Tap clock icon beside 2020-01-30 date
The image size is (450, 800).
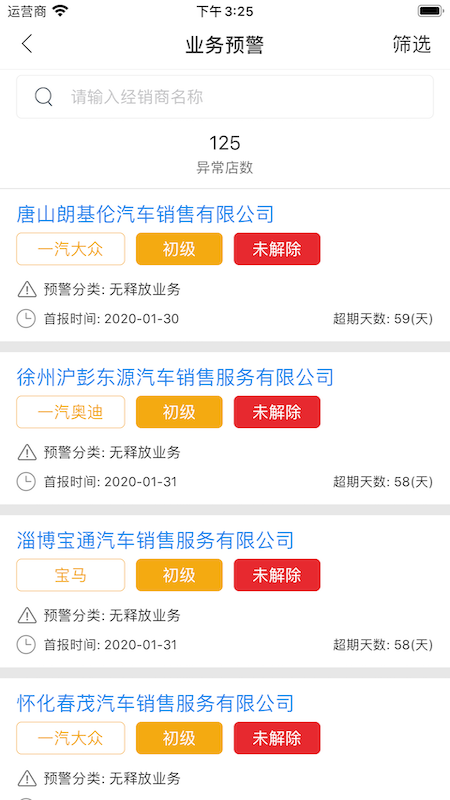click(x=27, y=319)
